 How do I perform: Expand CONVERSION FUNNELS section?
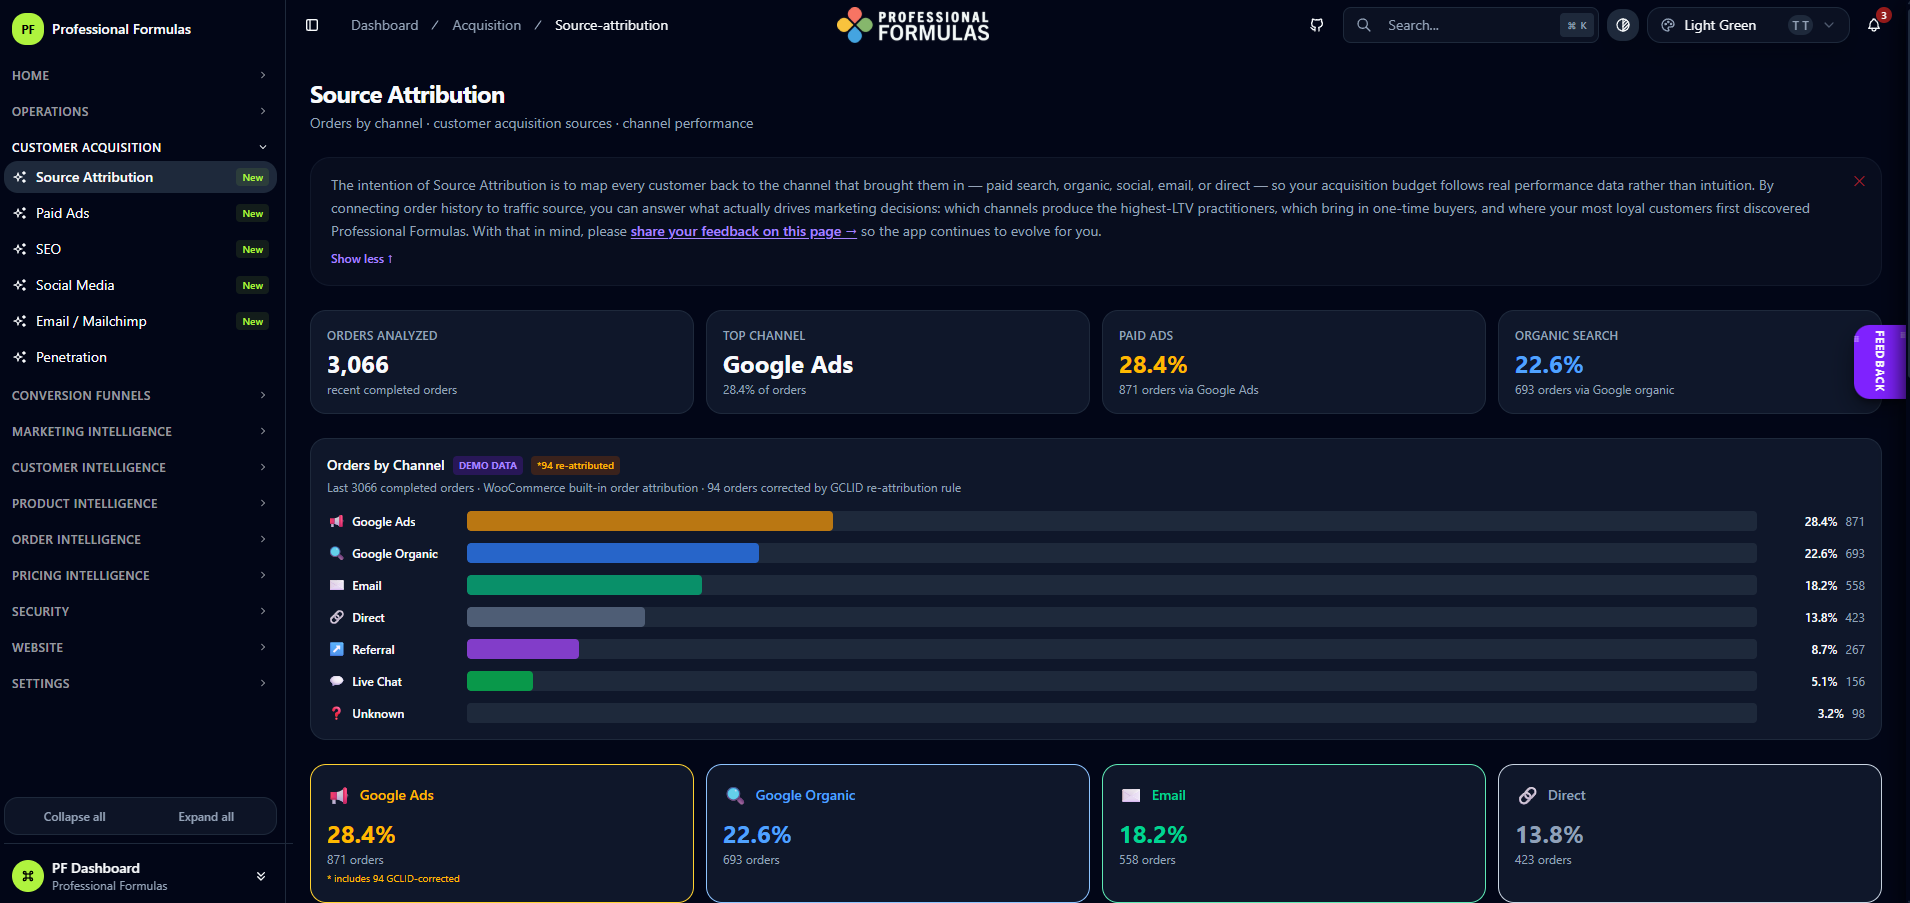tap(139, 395)
